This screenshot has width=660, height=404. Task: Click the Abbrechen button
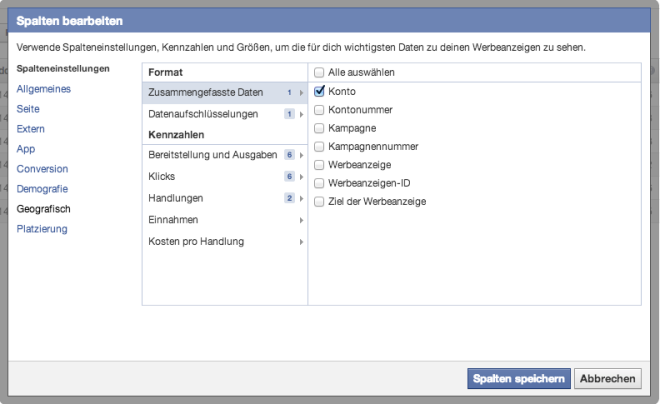click(x=607, y=378)
